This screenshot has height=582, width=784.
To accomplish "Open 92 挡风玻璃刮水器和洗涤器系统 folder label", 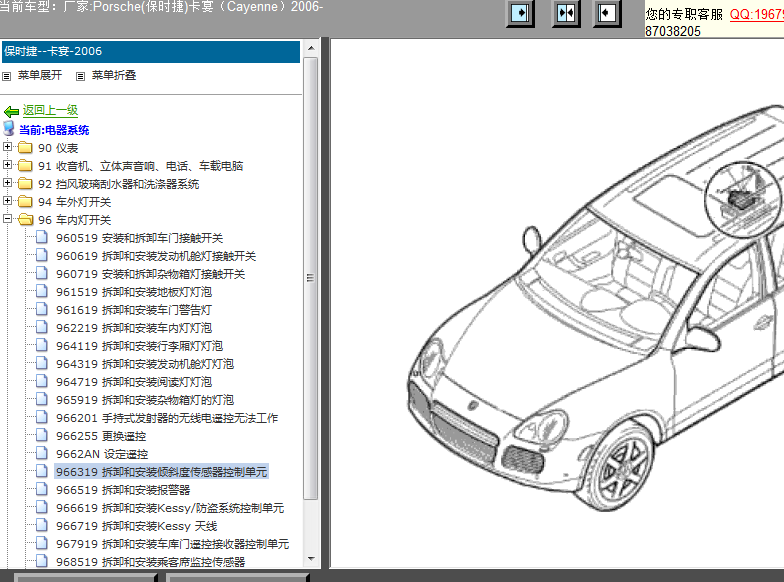I will [118, 184].
